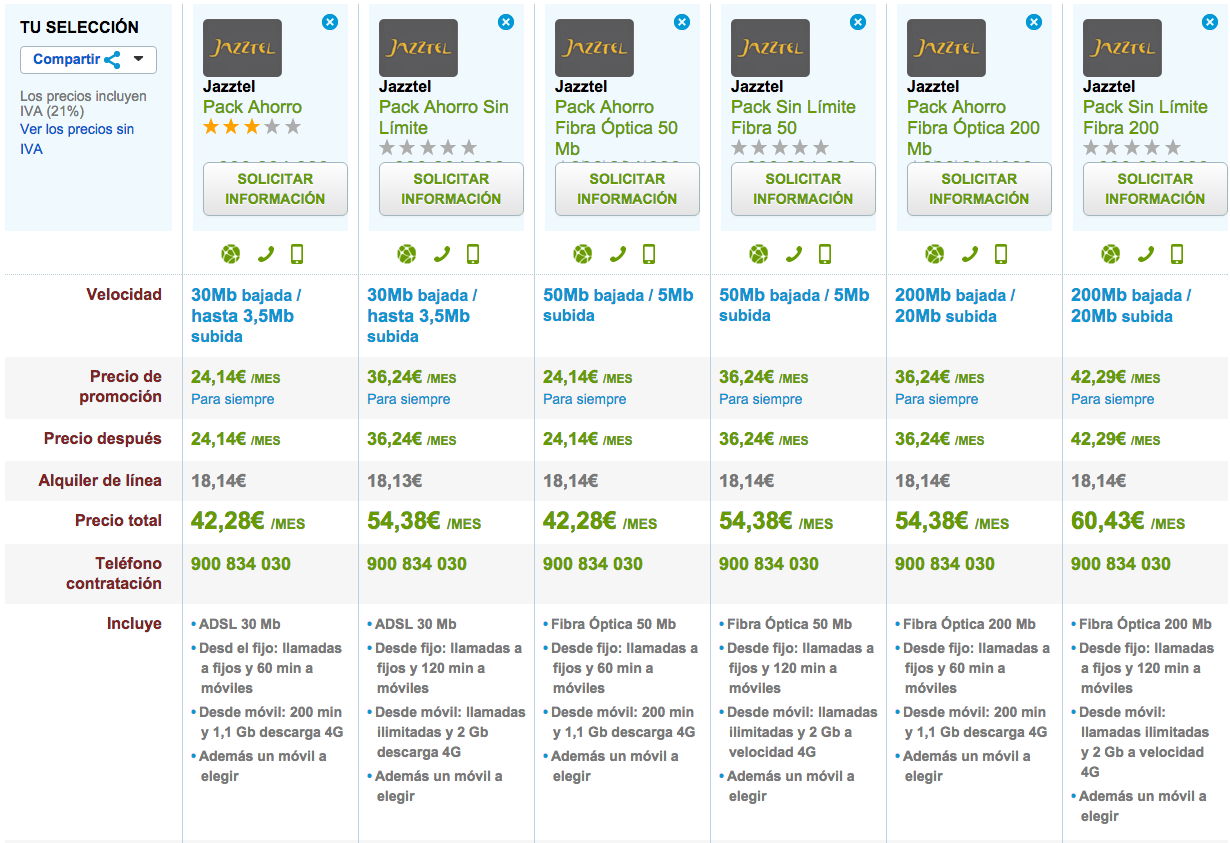Click the star rating under Pack Ahorro
Image resolution: width=1230 pixels, height=843 pixels.
[x=252, y=127]
